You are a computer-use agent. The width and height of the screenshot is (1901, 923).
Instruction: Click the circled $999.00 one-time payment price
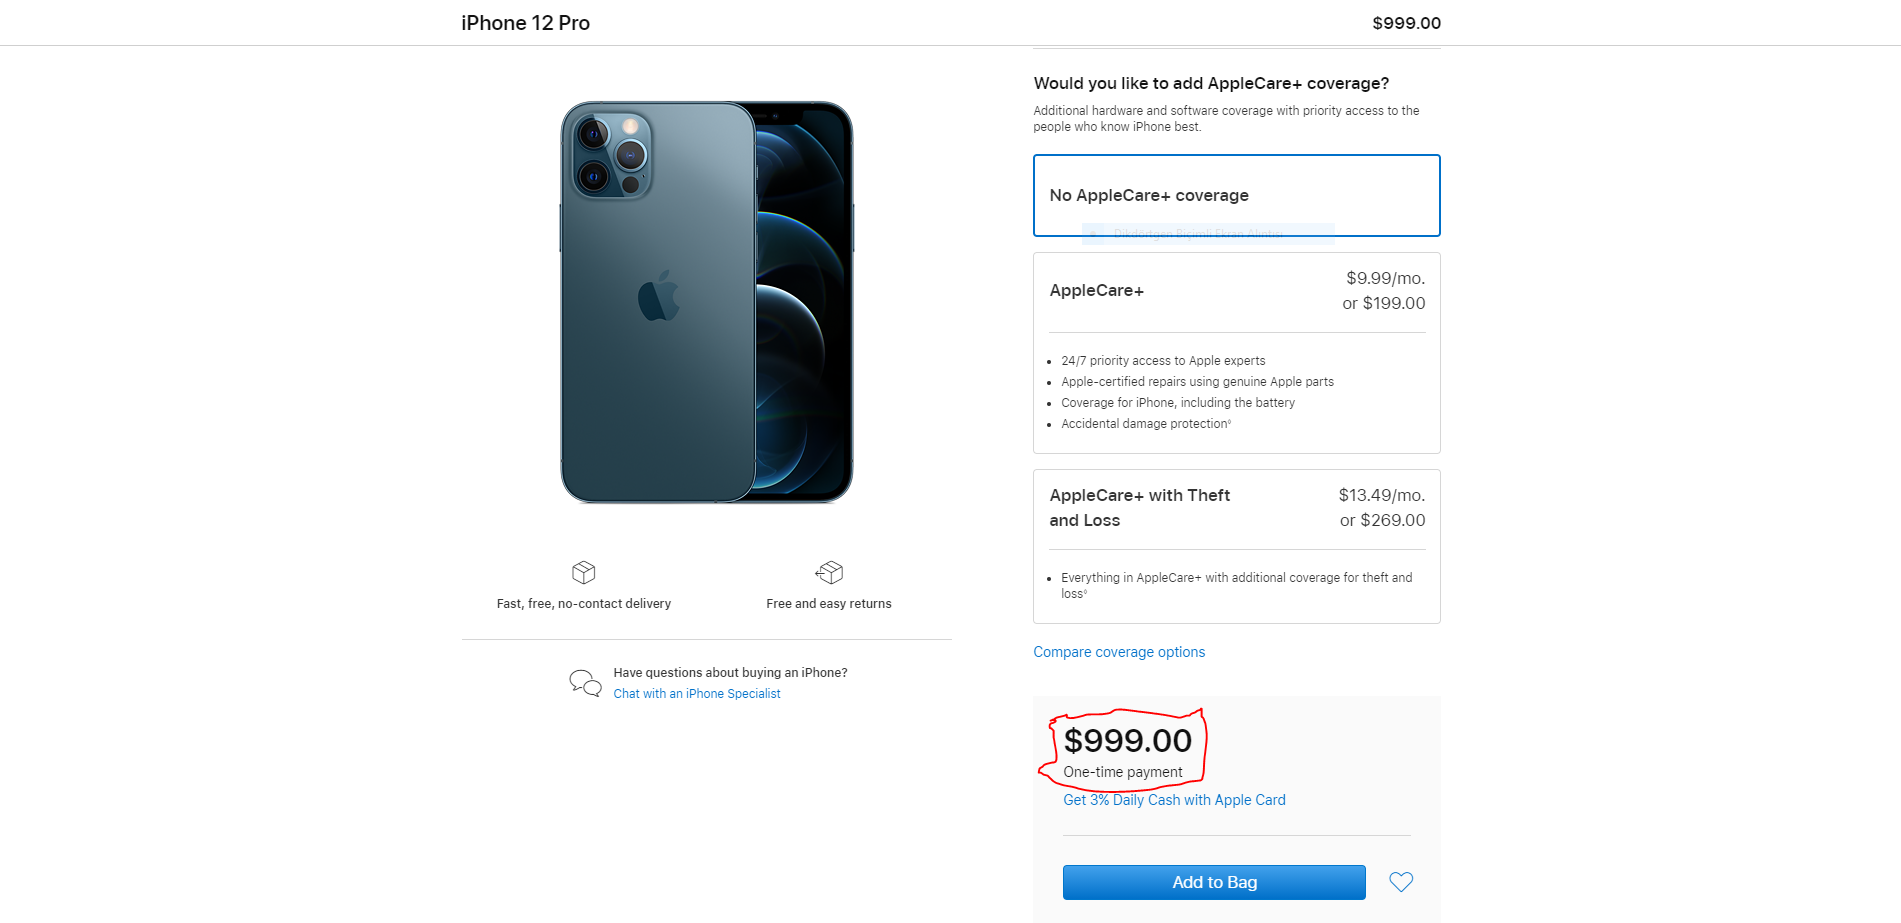pos(1128,741)
